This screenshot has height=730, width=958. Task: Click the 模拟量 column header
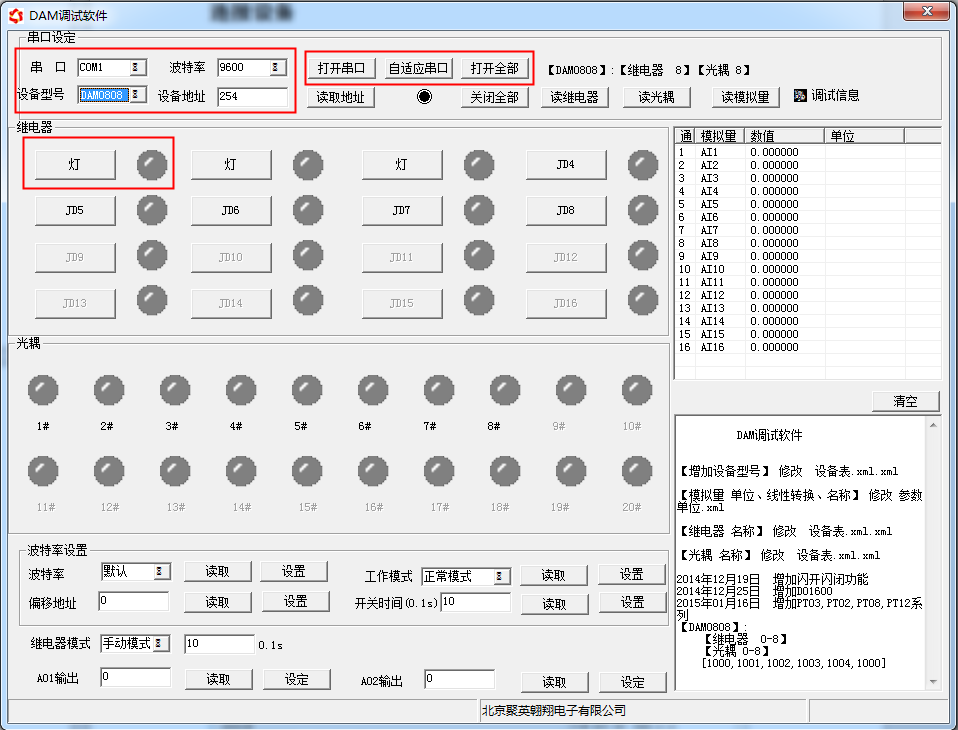(x=721, y=136)
